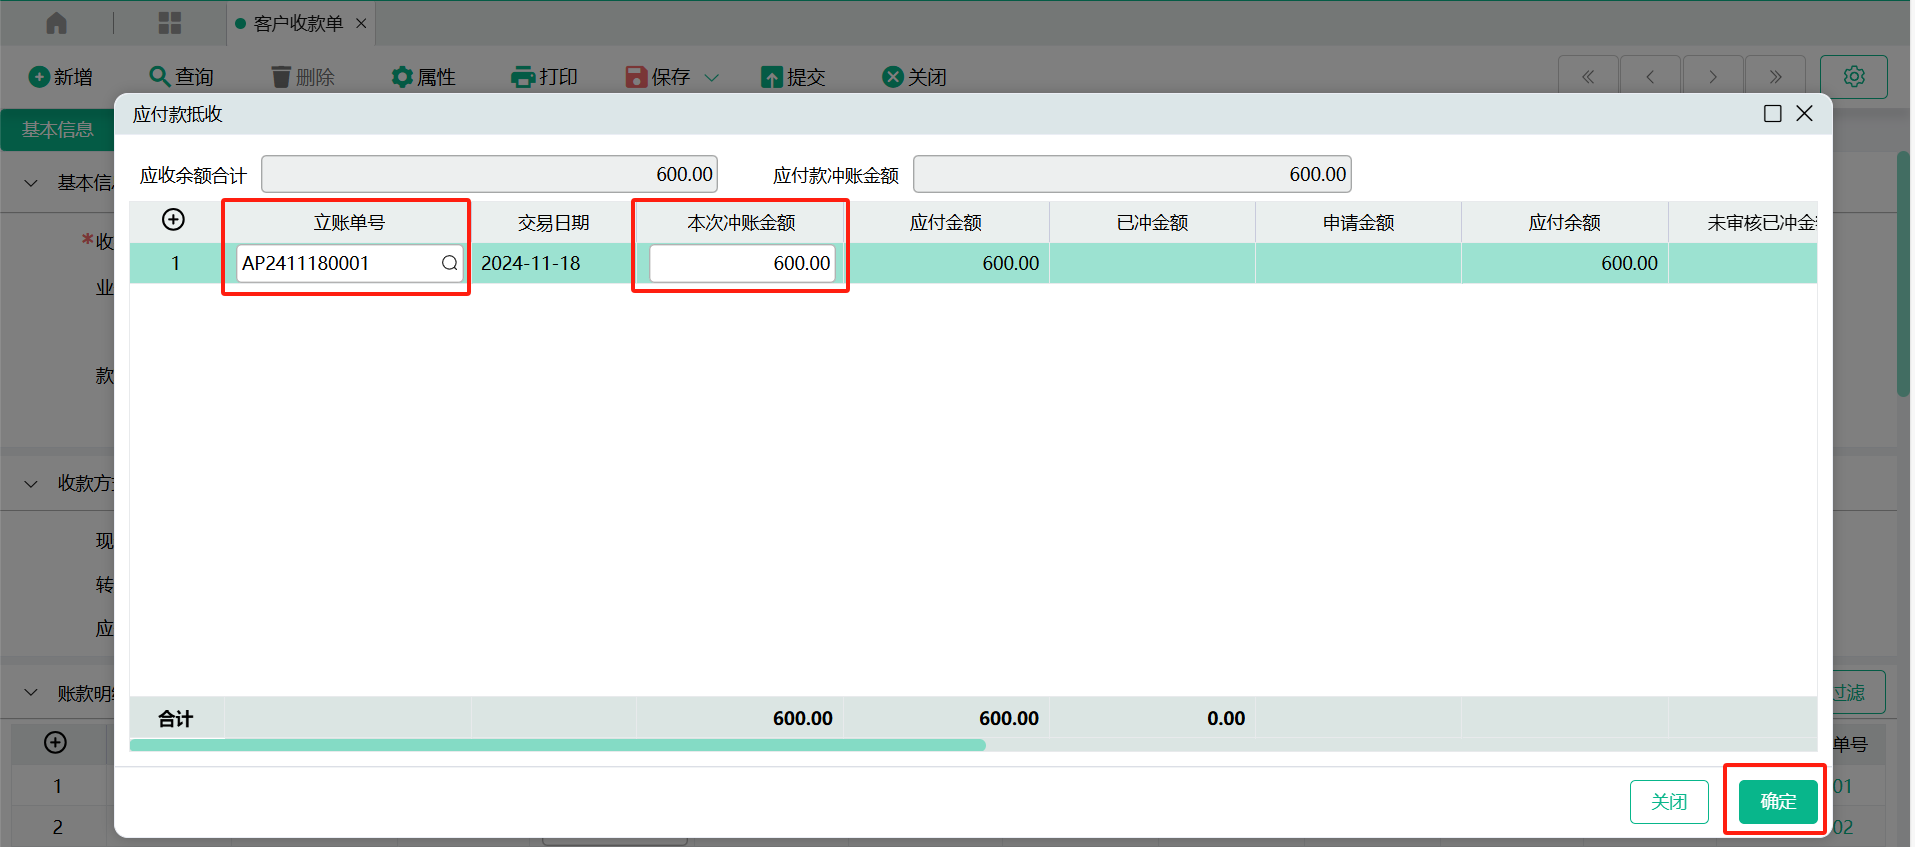1915x847 pixels.
Task: Close the 应付款抵收 dialog with X
Action: point(1805,114)
